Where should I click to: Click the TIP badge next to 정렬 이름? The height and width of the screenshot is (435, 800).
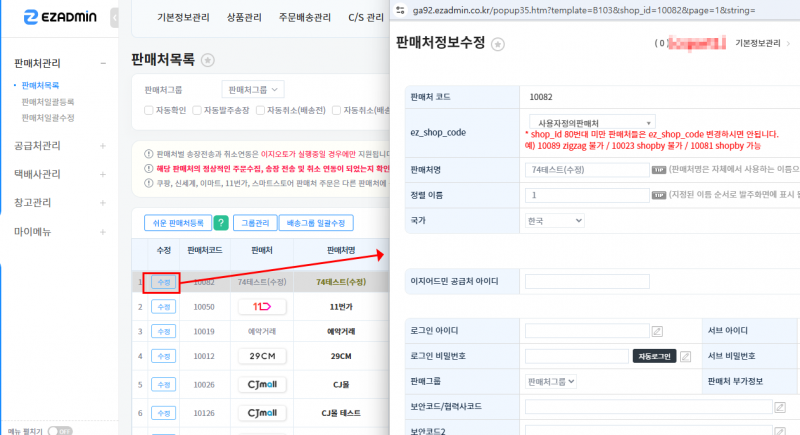click(659, 195)
